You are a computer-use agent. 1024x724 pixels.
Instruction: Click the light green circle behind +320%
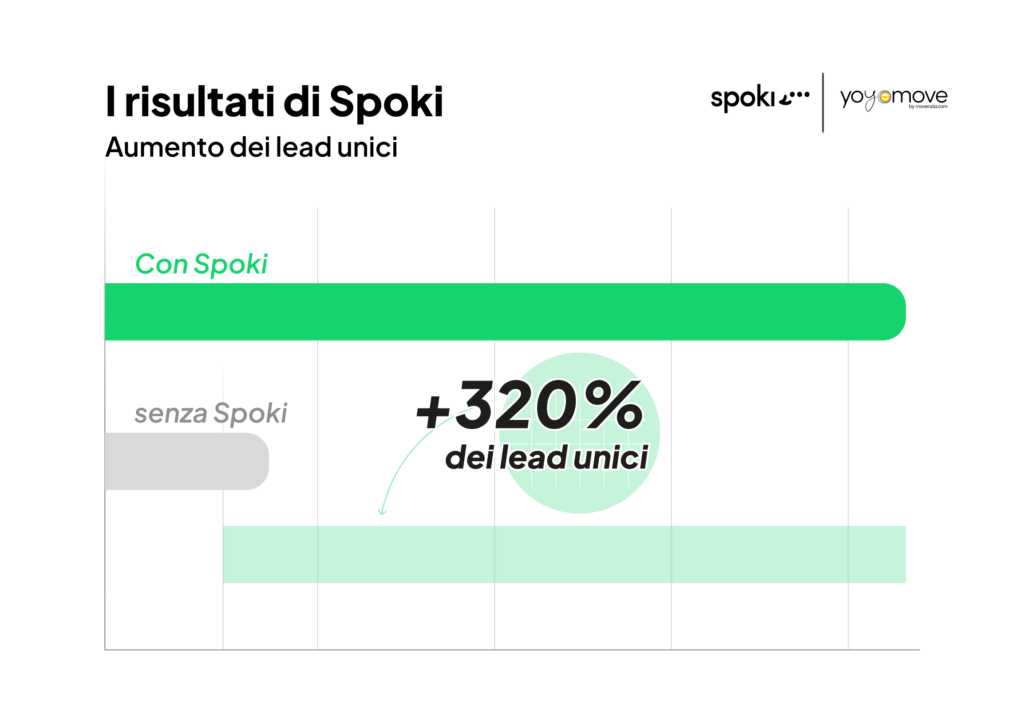click(579, 433)
